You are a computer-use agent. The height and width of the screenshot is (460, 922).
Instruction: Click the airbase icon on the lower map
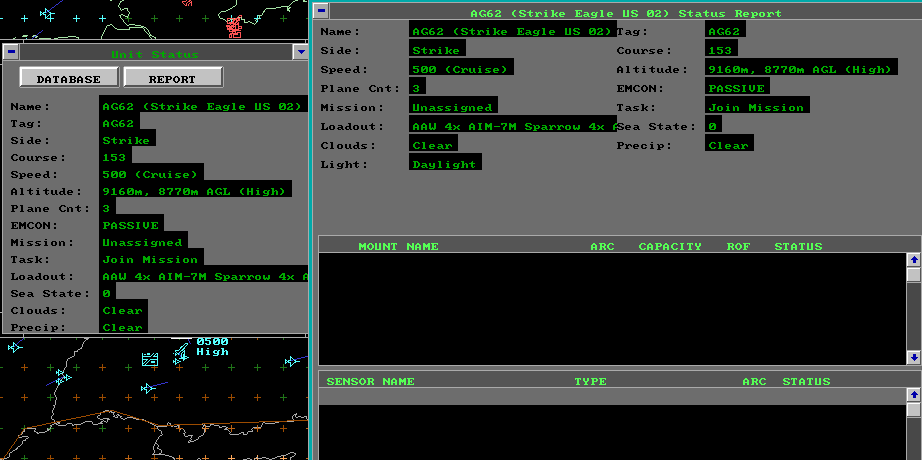(150, 359)
